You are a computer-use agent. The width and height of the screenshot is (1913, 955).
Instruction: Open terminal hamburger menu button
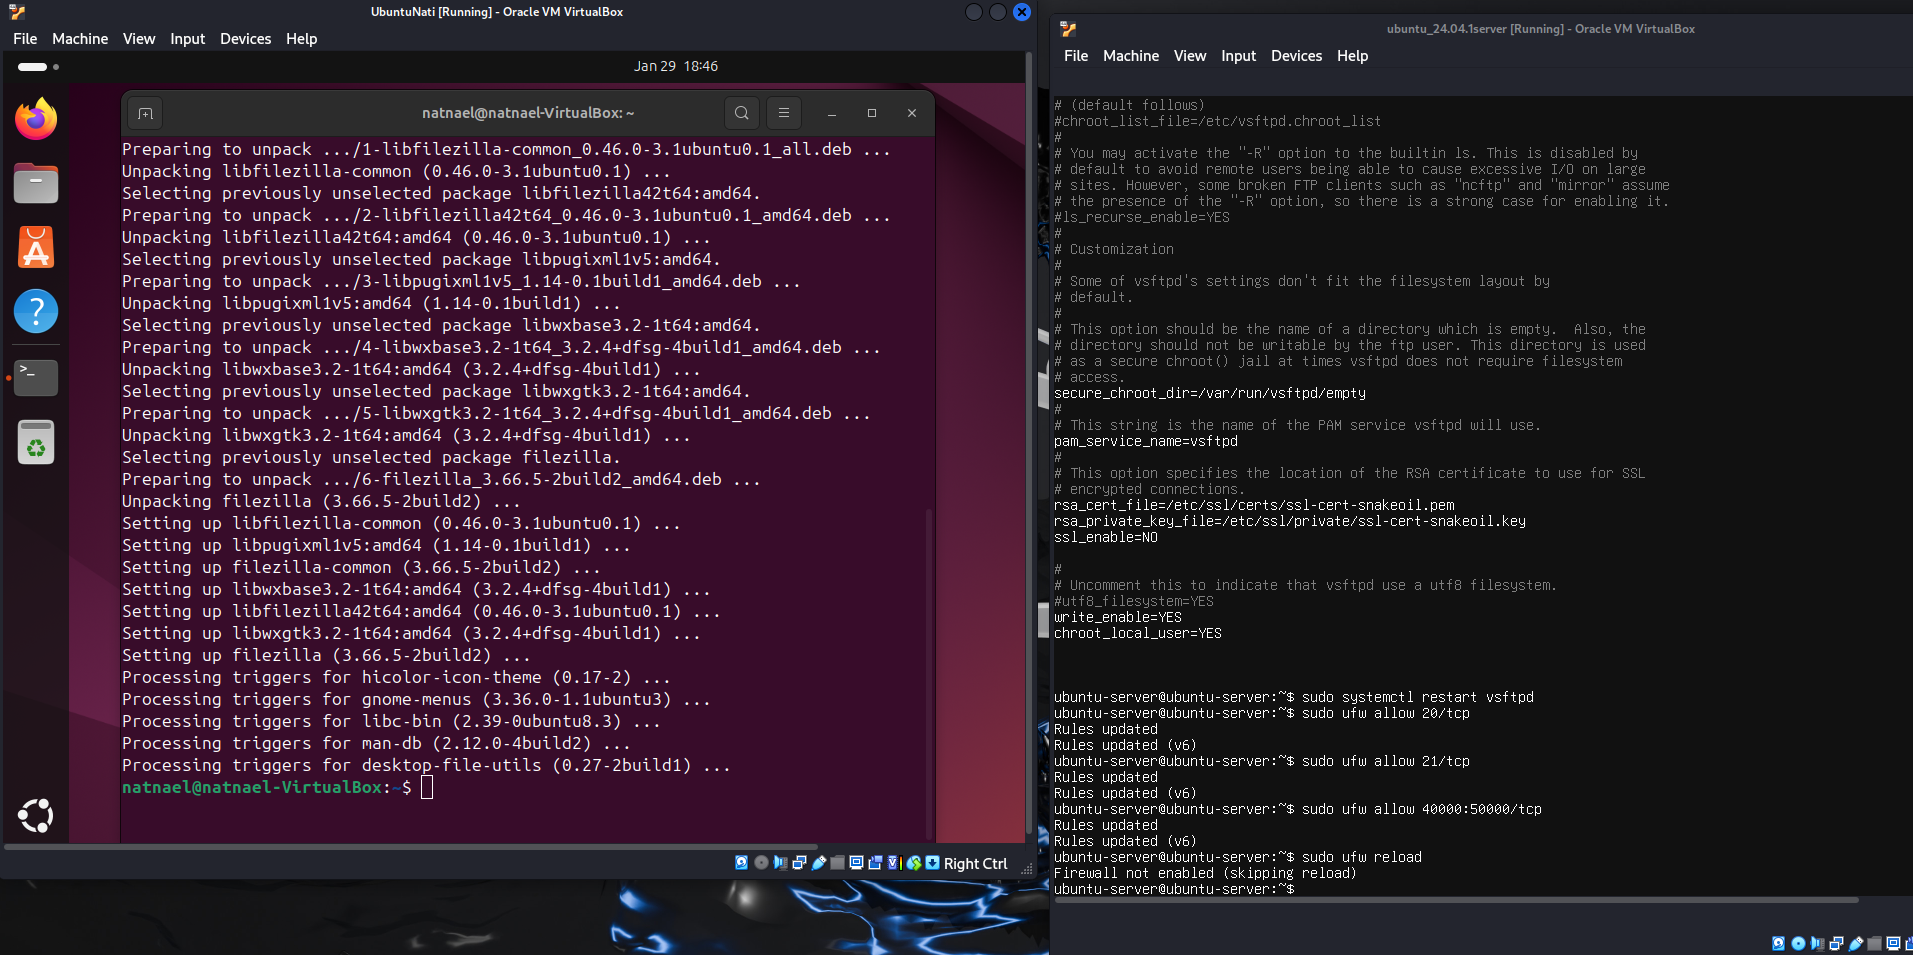(x=784, y=113)
